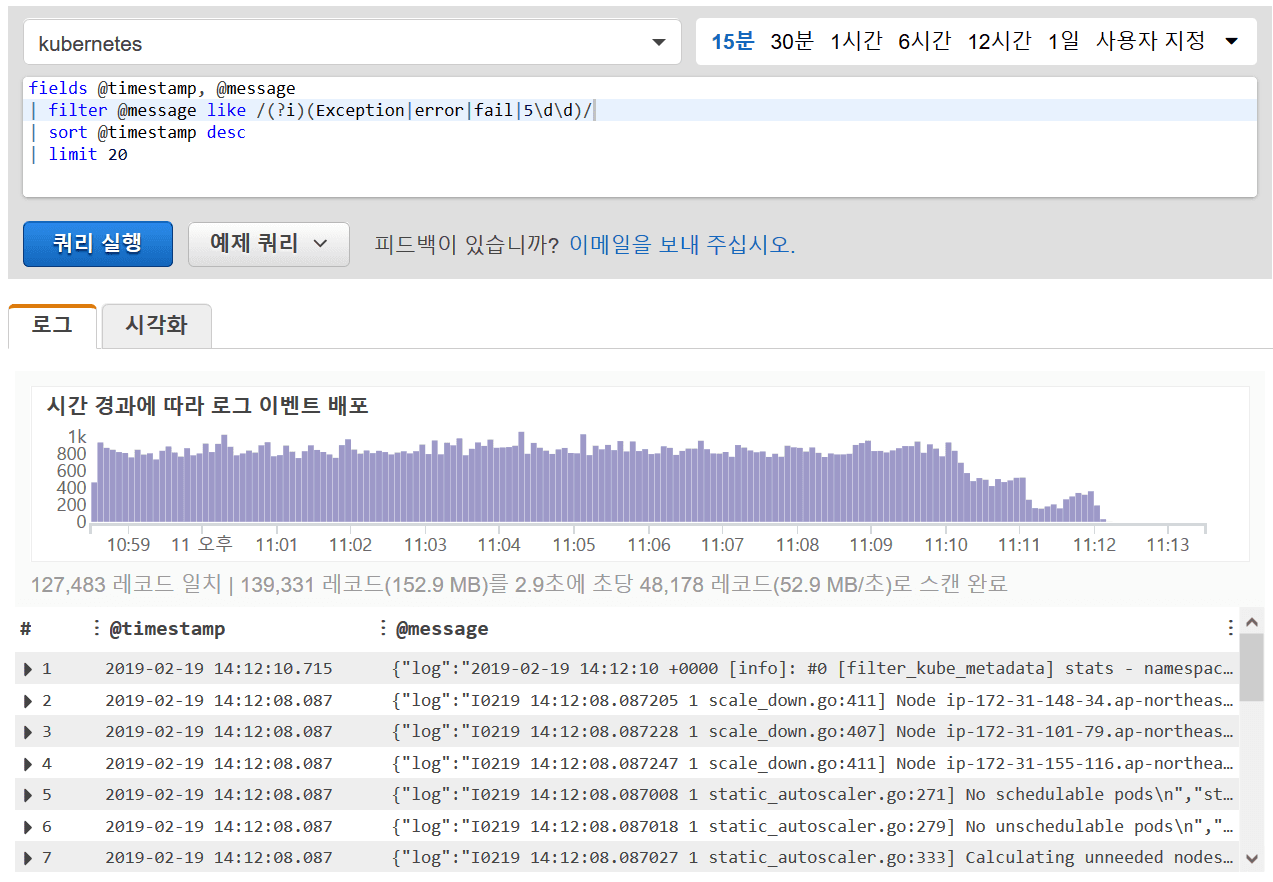Open the kubernetes log group dropdown
Image resolution: width=1273 pixels, height=882 pixels.
[351, 43]
